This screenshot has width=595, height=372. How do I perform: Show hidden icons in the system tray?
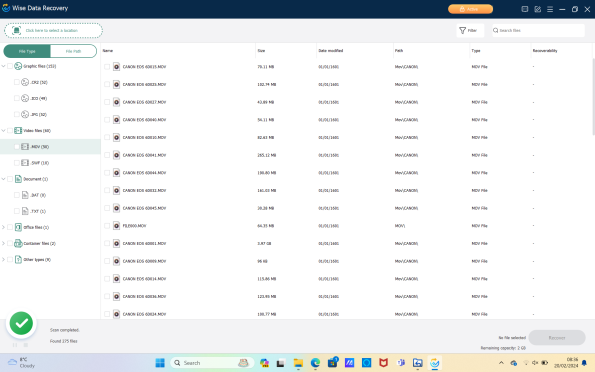point(501,363)
